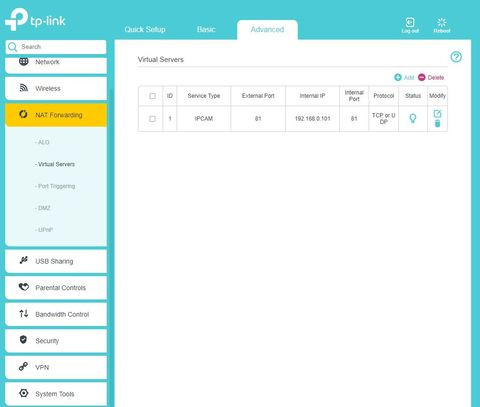Expand the VPN menu section
Image resolution: width=480 pixels, height=407 pixels.
pos(56,367)
